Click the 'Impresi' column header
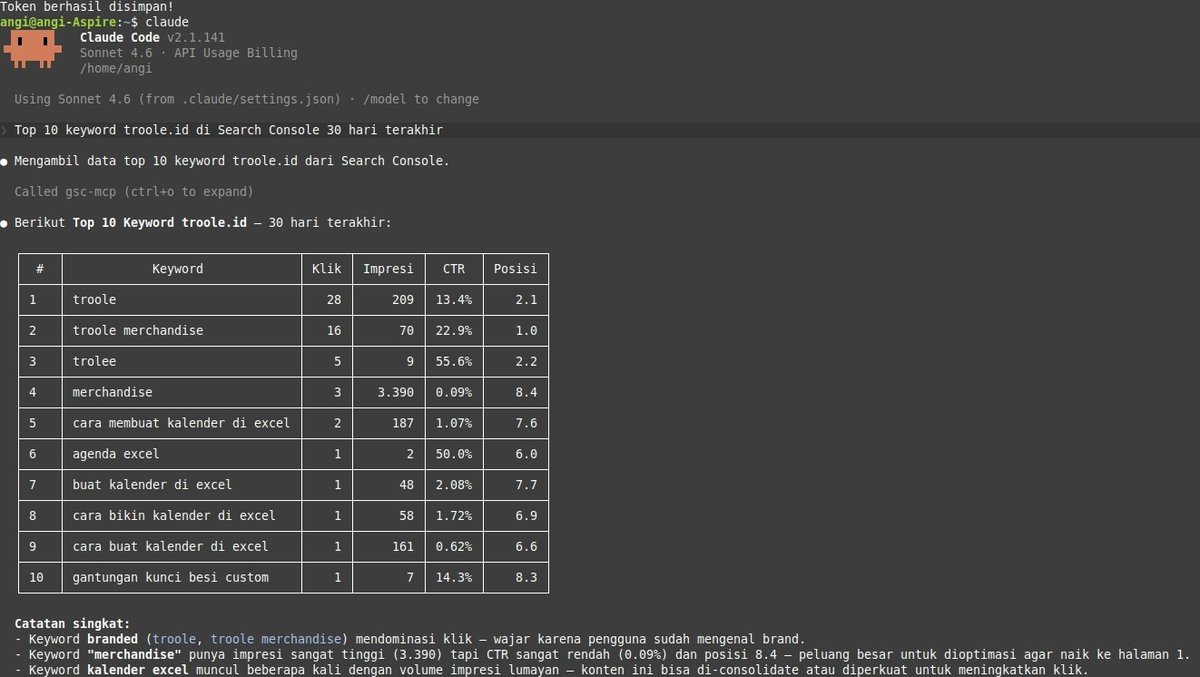1200x677 pixels. [388, 269]
